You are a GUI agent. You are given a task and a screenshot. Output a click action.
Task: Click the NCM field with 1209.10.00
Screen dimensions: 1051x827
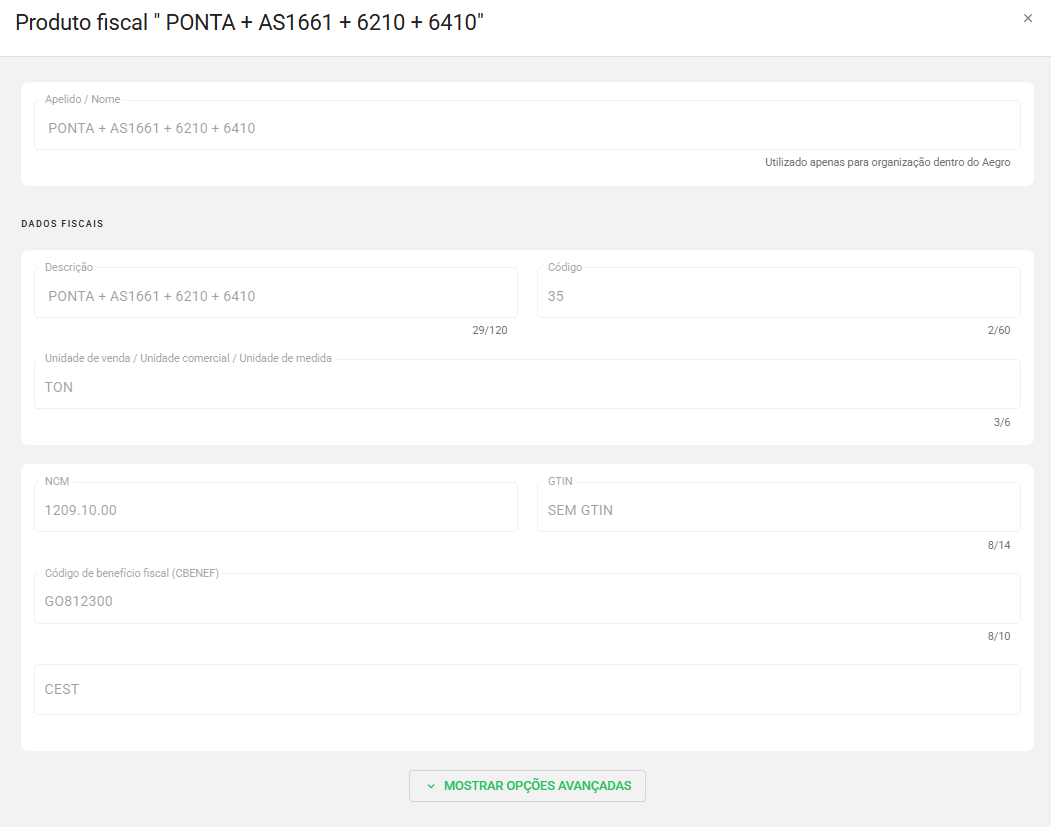(276, 510)
